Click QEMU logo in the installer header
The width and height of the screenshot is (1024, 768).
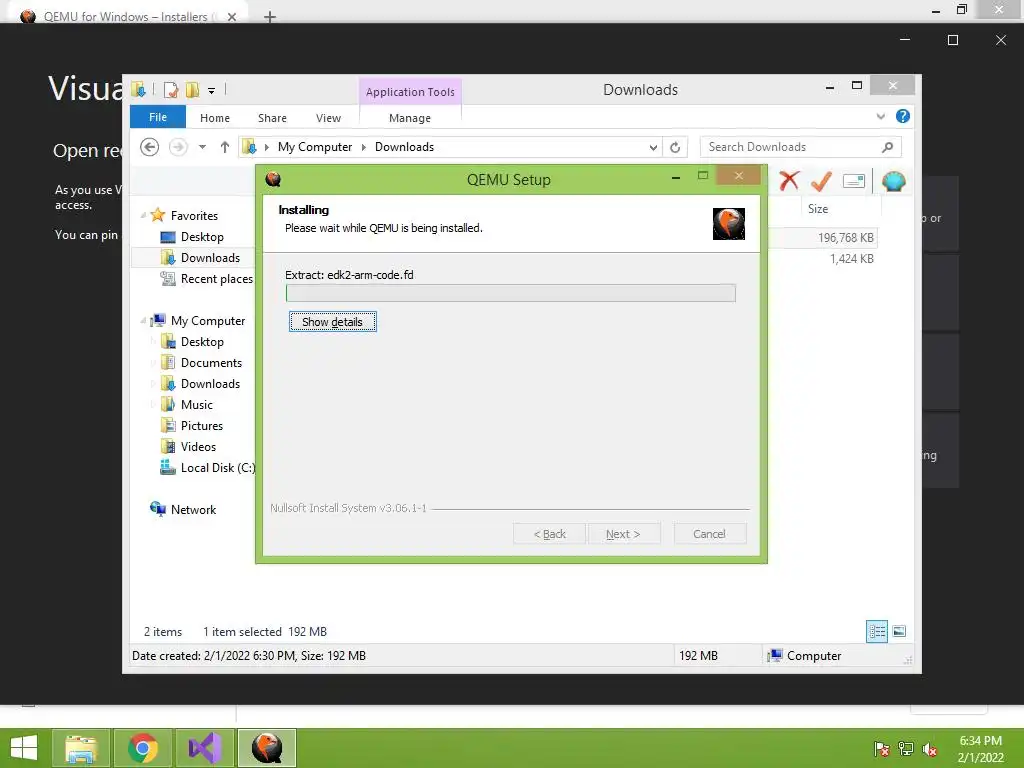tap(729, 224)
